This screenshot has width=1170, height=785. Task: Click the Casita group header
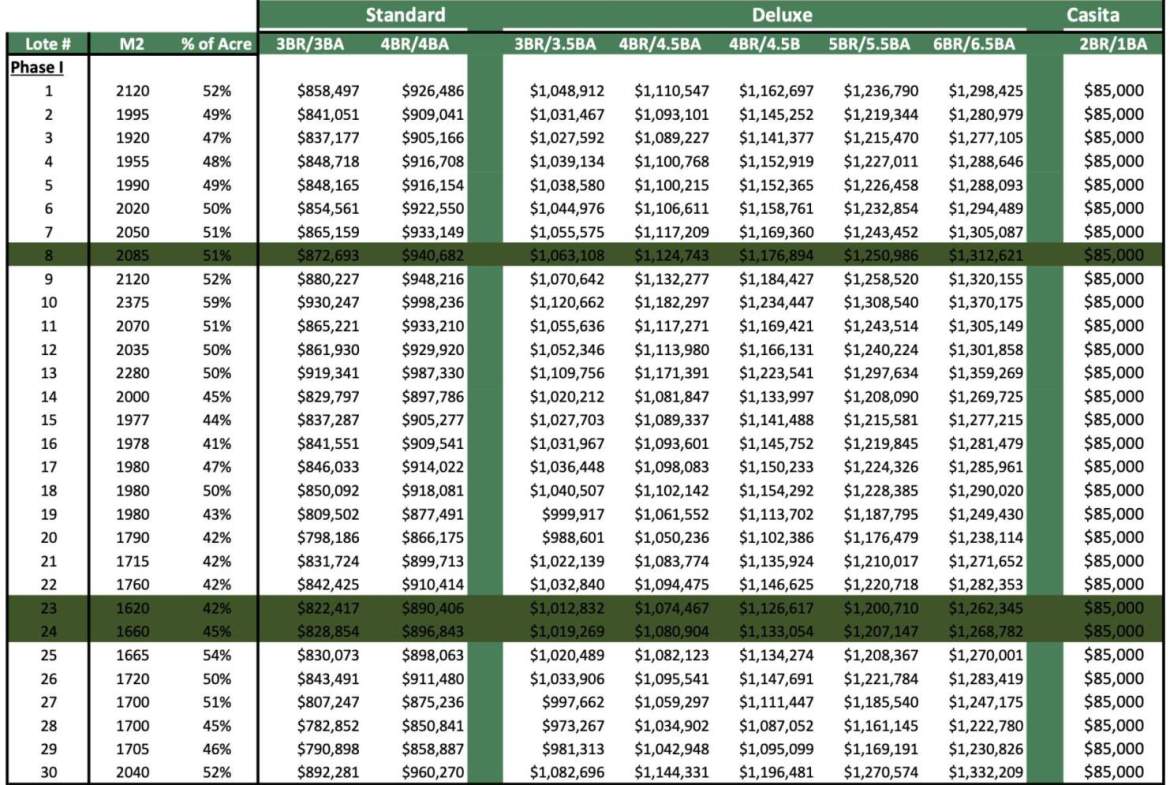1092,15
